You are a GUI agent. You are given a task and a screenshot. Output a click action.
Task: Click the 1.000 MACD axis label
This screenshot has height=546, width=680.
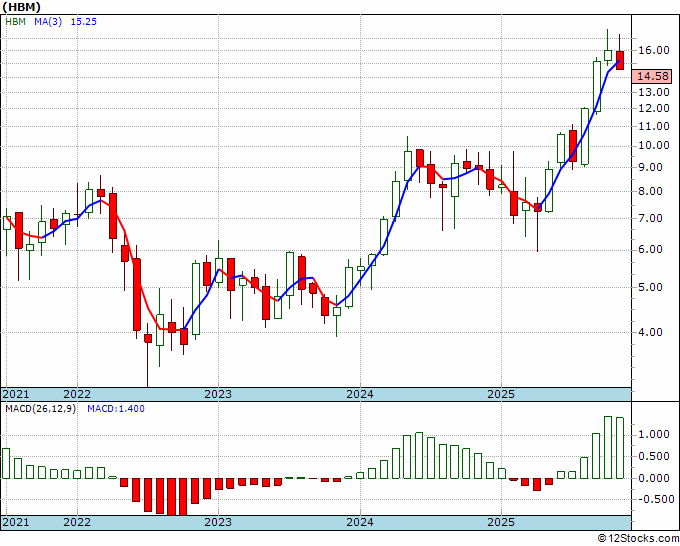click(x=654, y=435)
